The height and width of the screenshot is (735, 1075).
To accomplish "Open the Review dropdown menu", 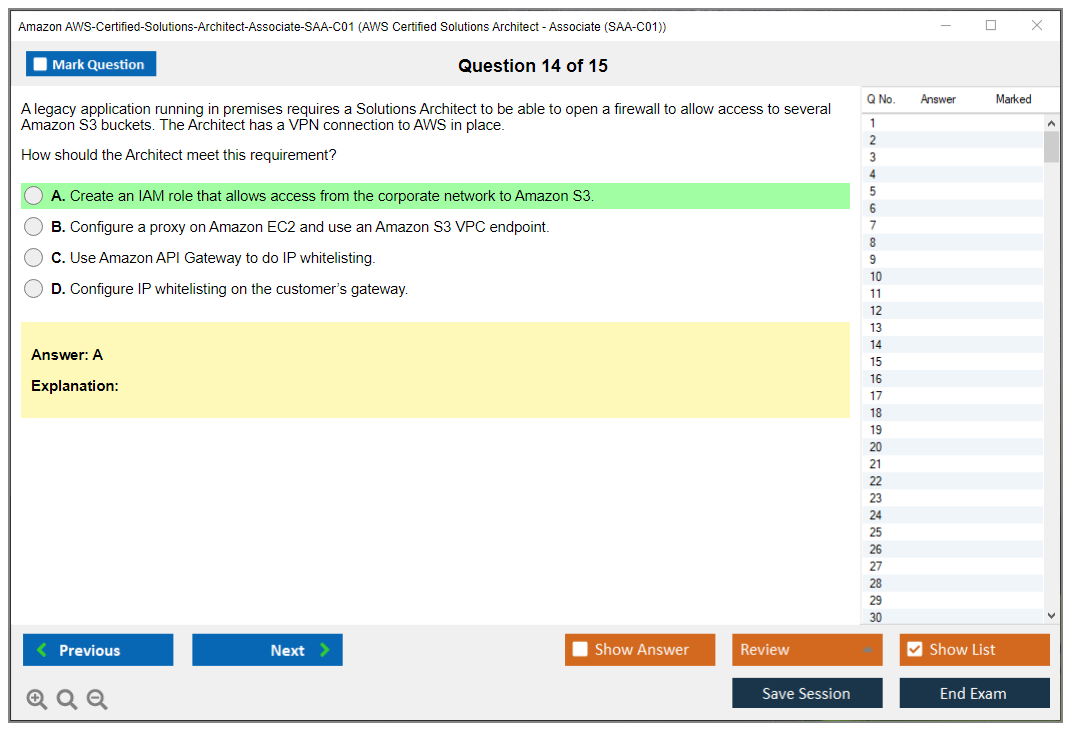I will click(x=807, y=650).
